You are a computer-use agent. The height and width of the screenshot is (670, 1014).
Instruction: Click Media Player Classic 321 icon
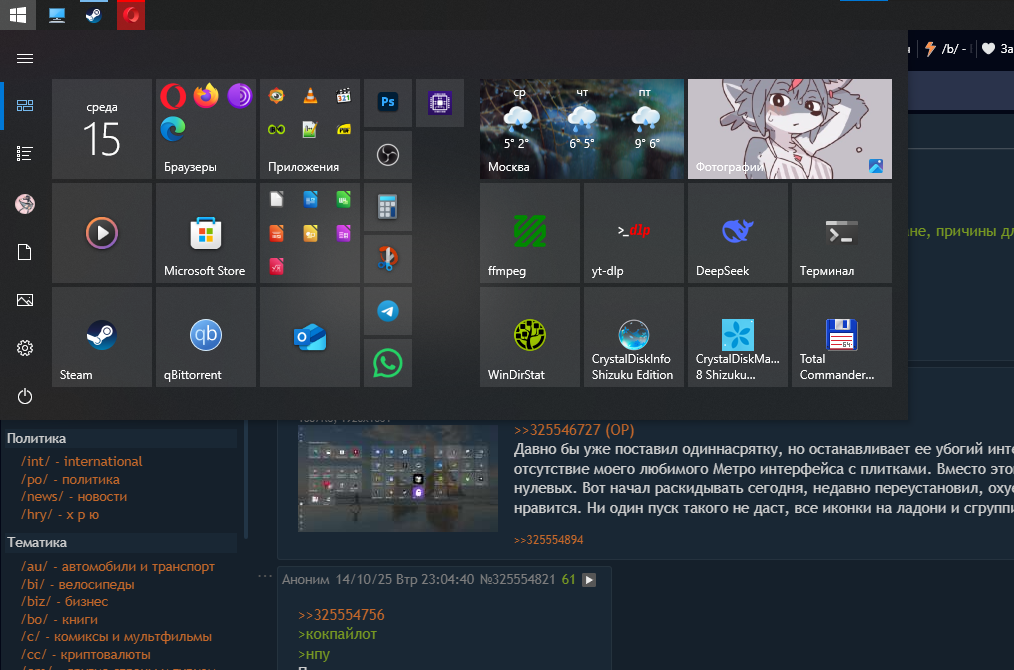point(343,96)
